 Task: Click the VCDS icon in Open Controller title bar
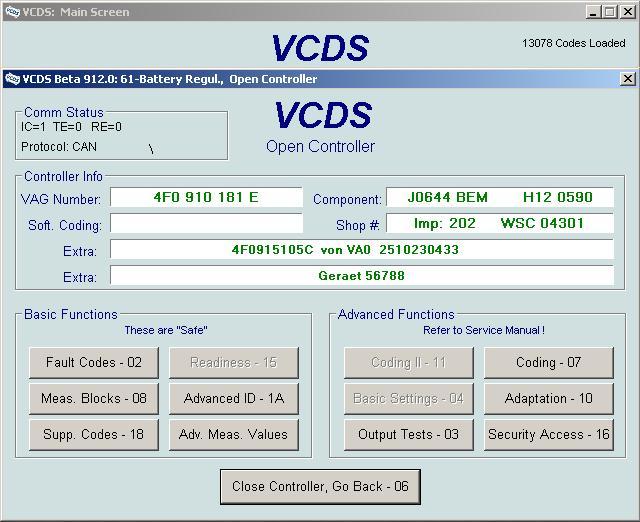point(12,79)
